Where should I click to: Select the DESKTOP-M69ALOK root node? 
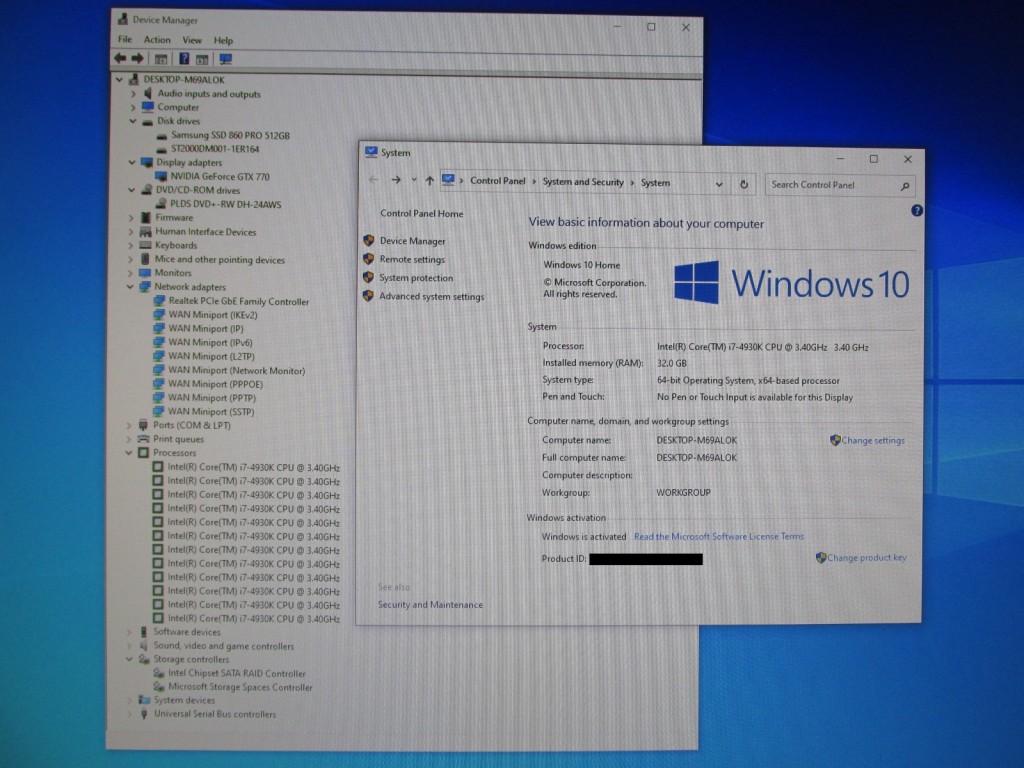(x=184, y=80)
